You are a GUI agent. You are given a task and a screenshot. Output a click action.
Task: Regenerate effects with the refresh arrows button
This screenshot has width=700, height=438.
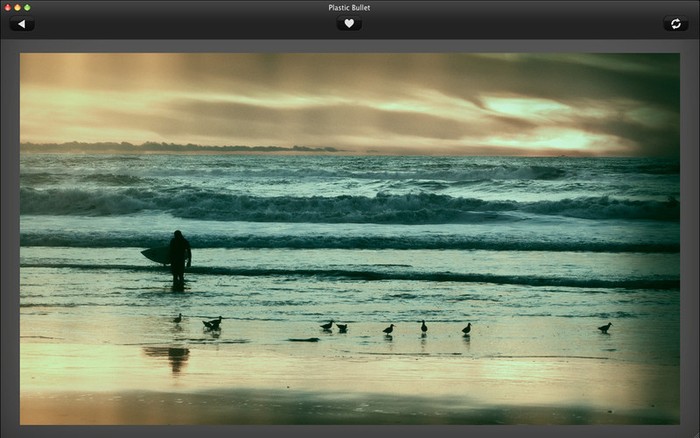[676, 24]
